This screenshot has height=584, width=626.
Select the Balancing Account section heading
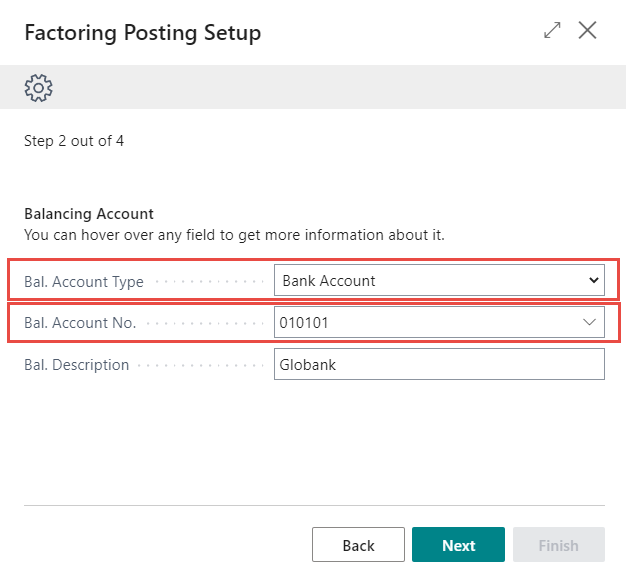click(89, 214)
